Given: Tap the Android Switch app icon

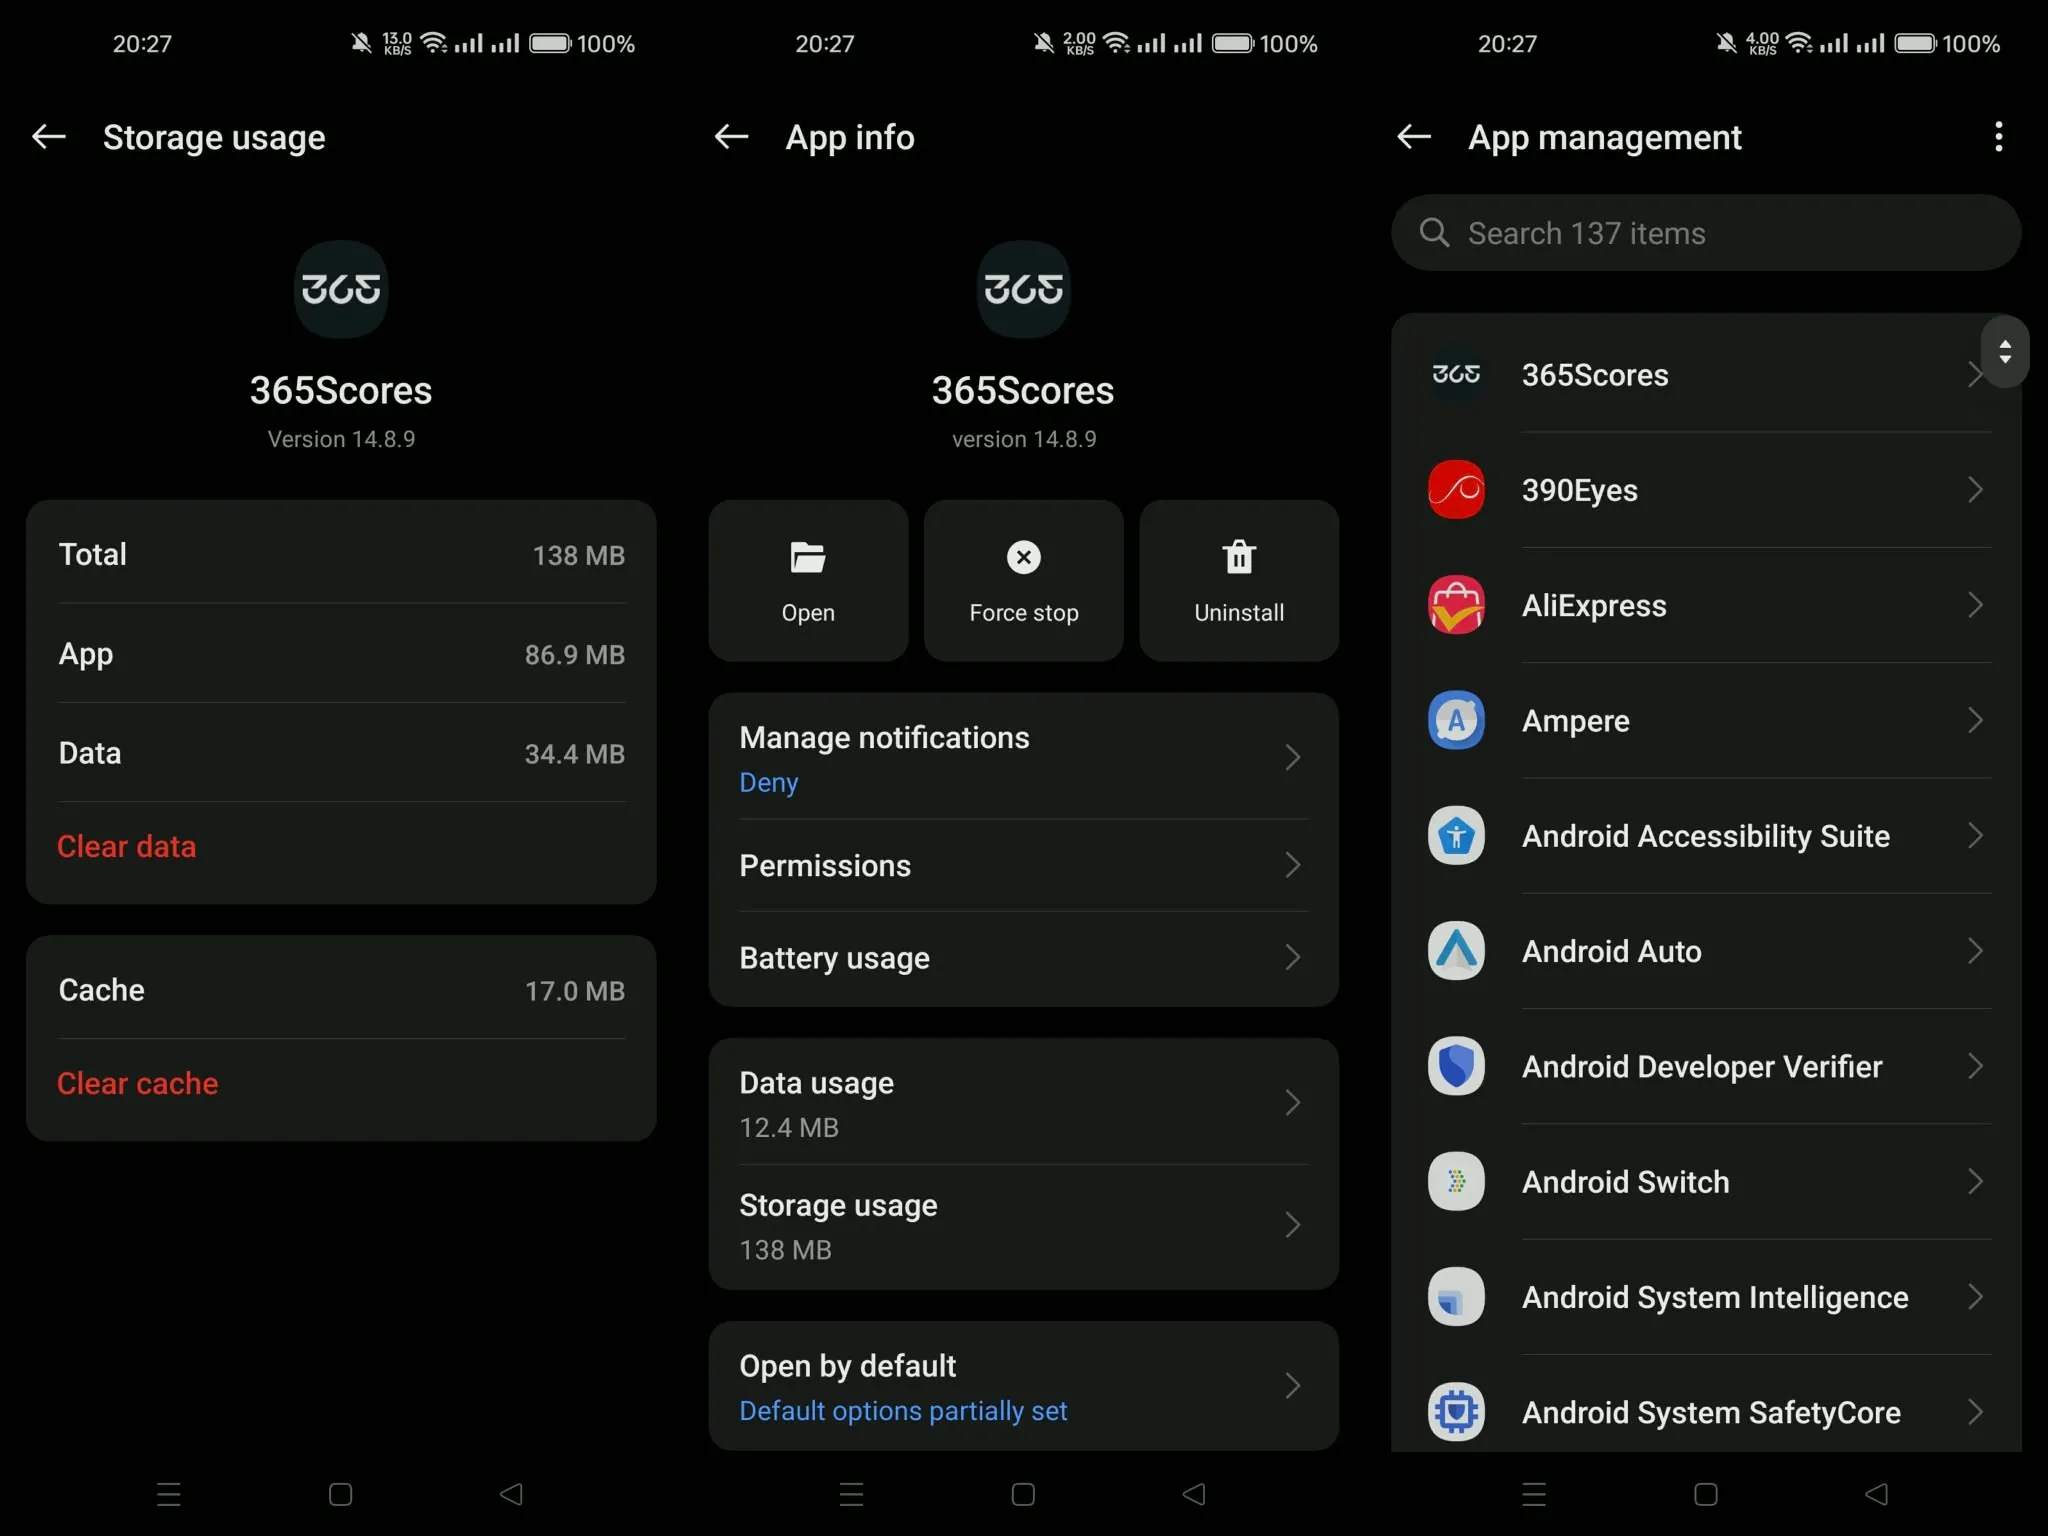Looking at the screenshot, I should coord(1456,1181).
